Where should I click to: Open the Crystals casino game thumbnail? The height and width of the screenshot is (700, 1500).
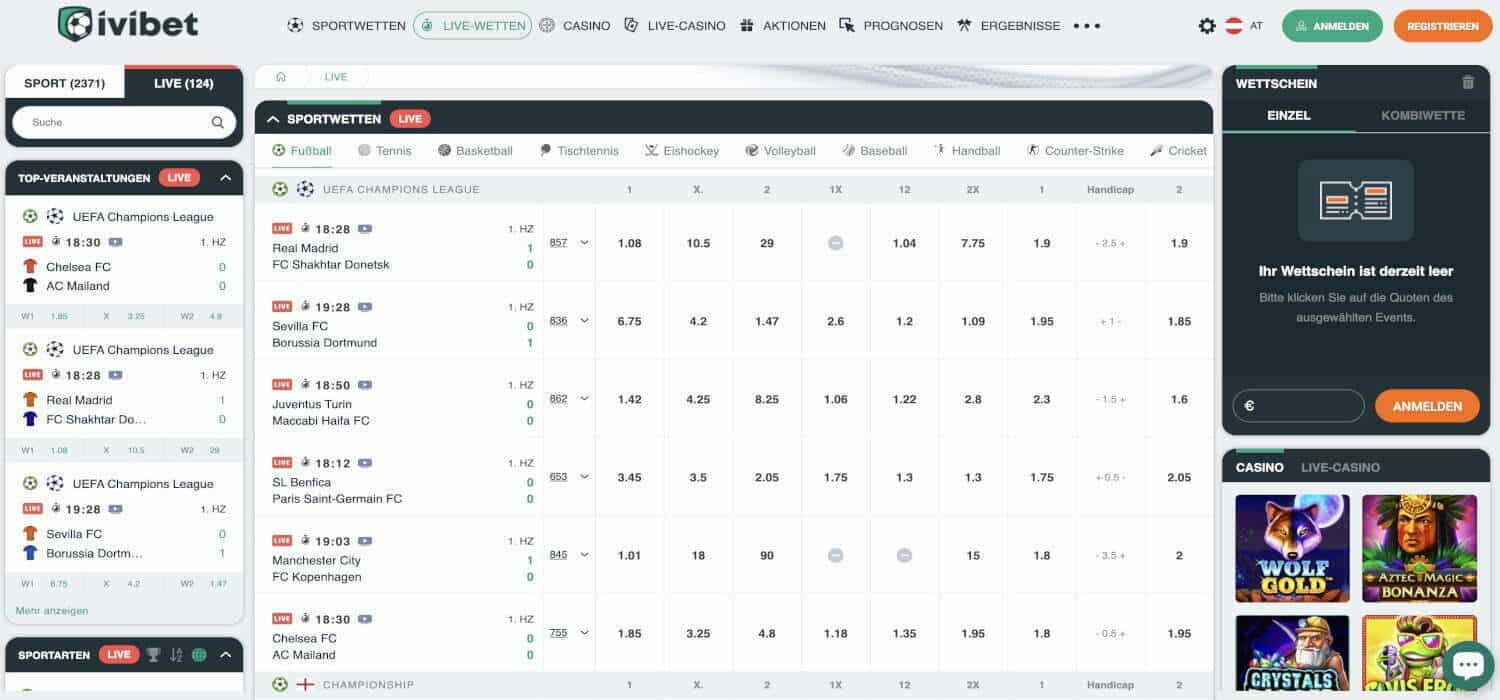(x=1292, y=653)
